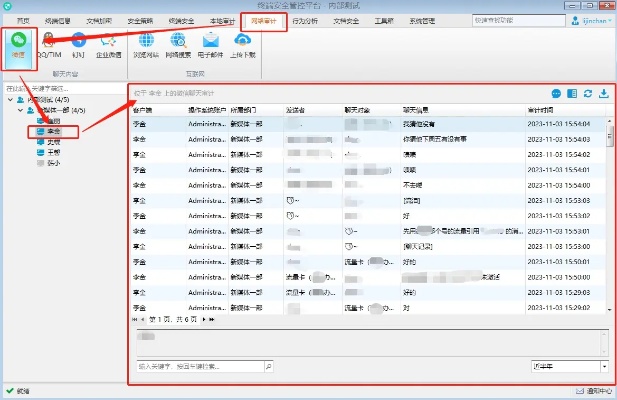Open the DingTalk chat audit icon

point(78,46)
